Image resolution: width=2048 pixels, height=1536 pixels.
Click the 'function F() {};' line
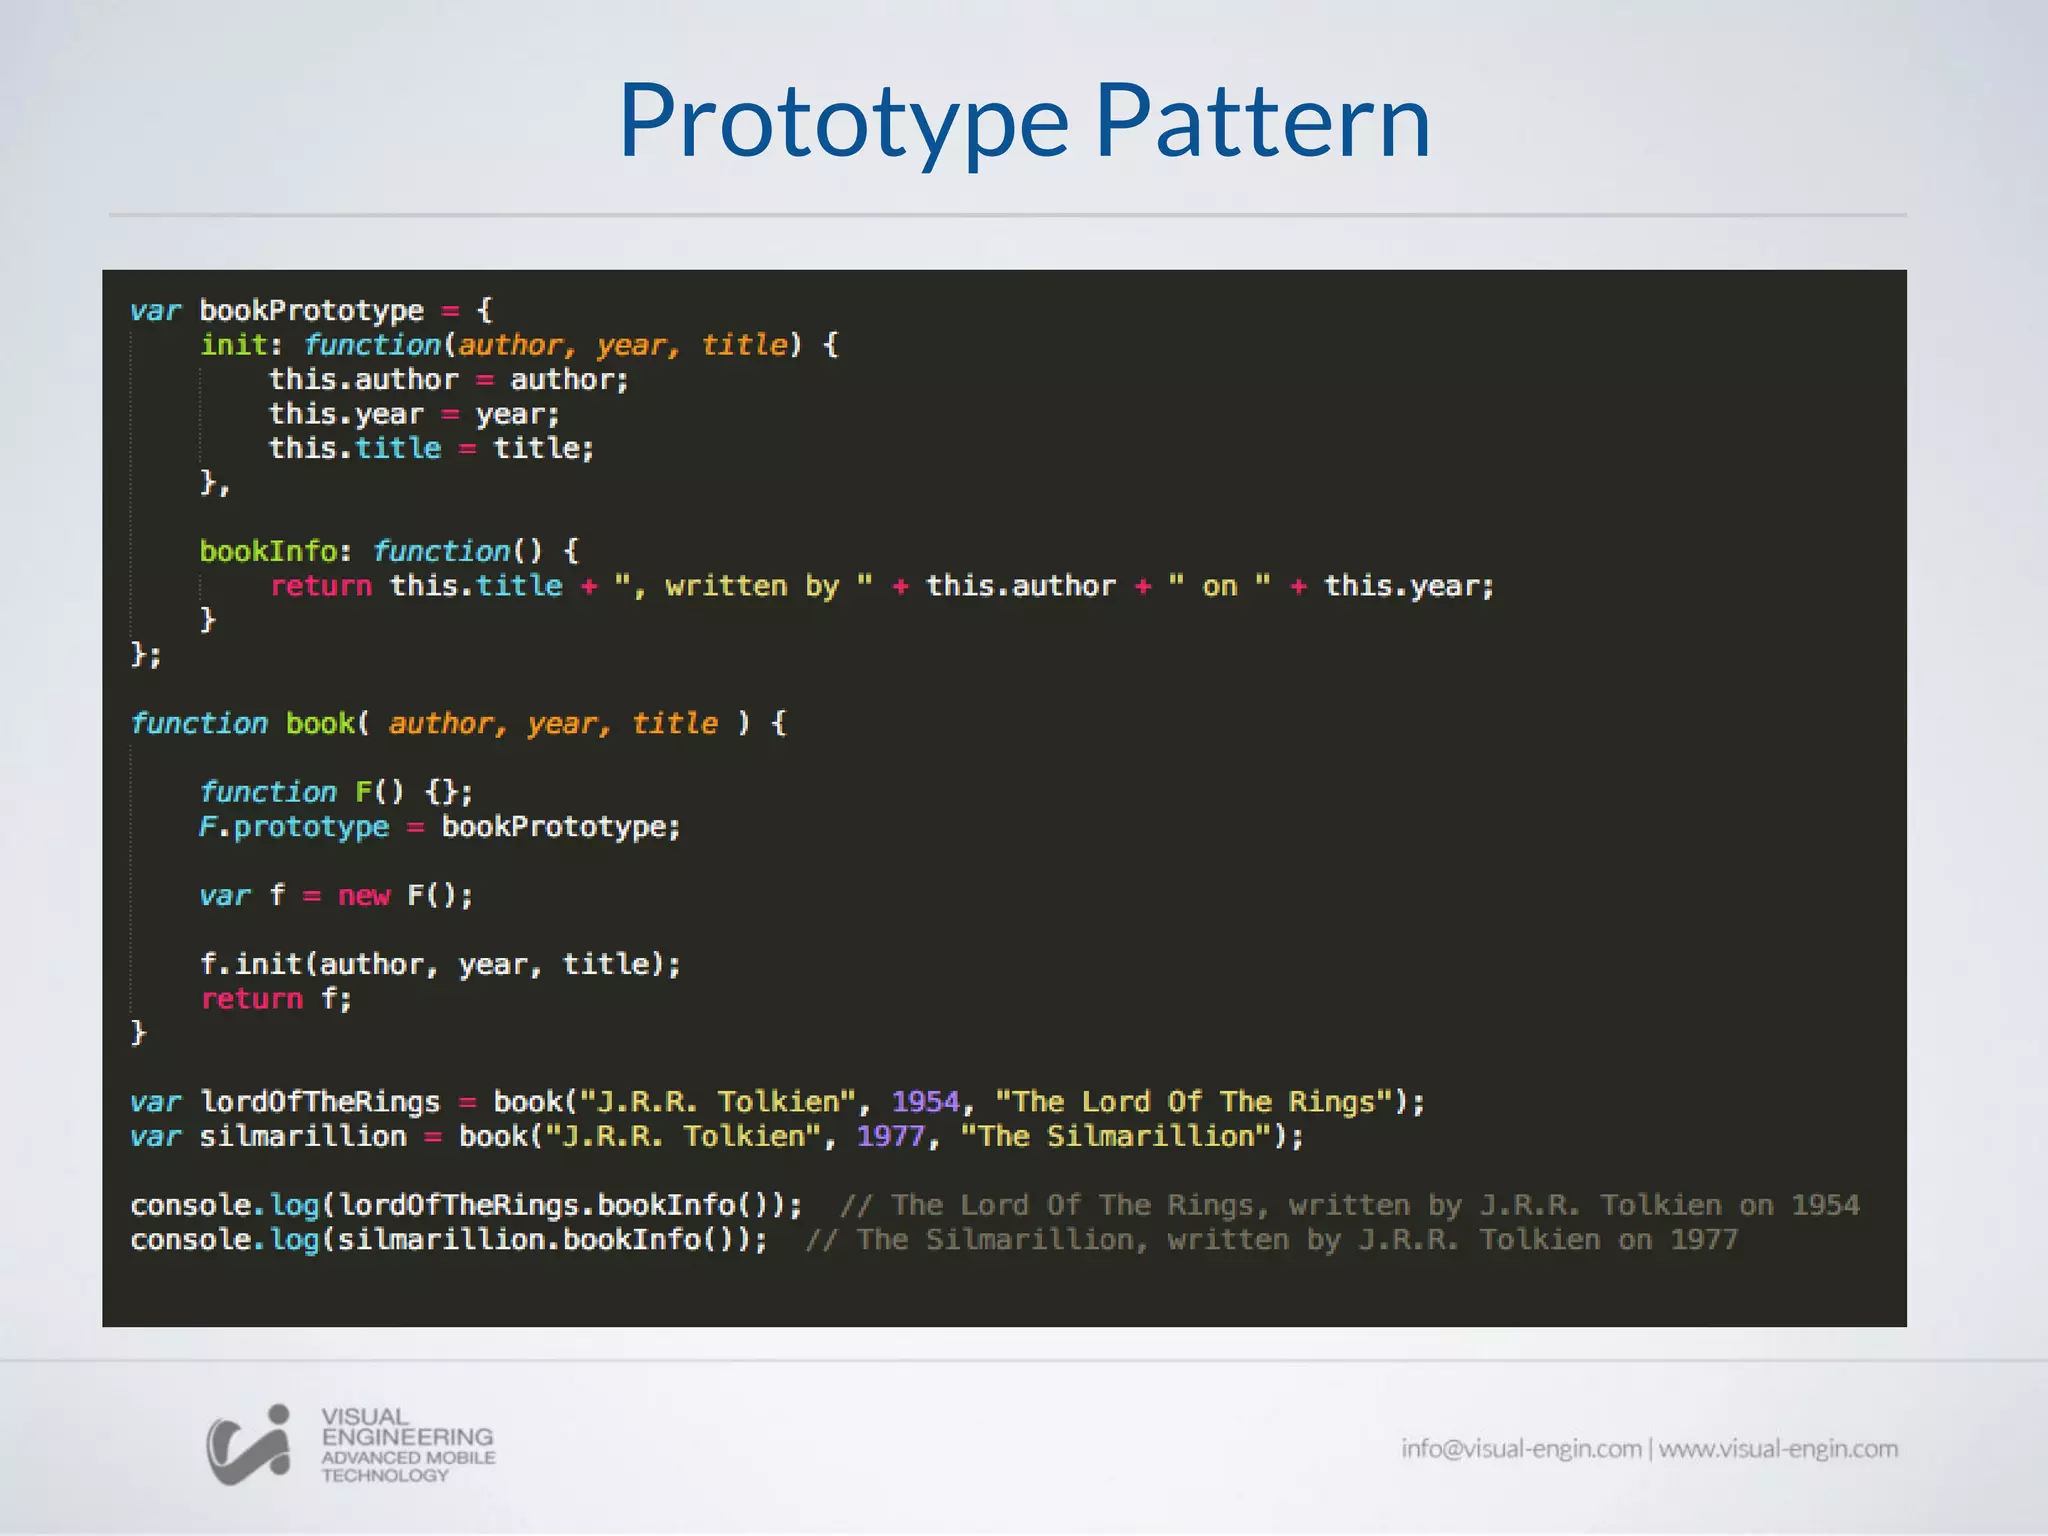click(336, 792)
